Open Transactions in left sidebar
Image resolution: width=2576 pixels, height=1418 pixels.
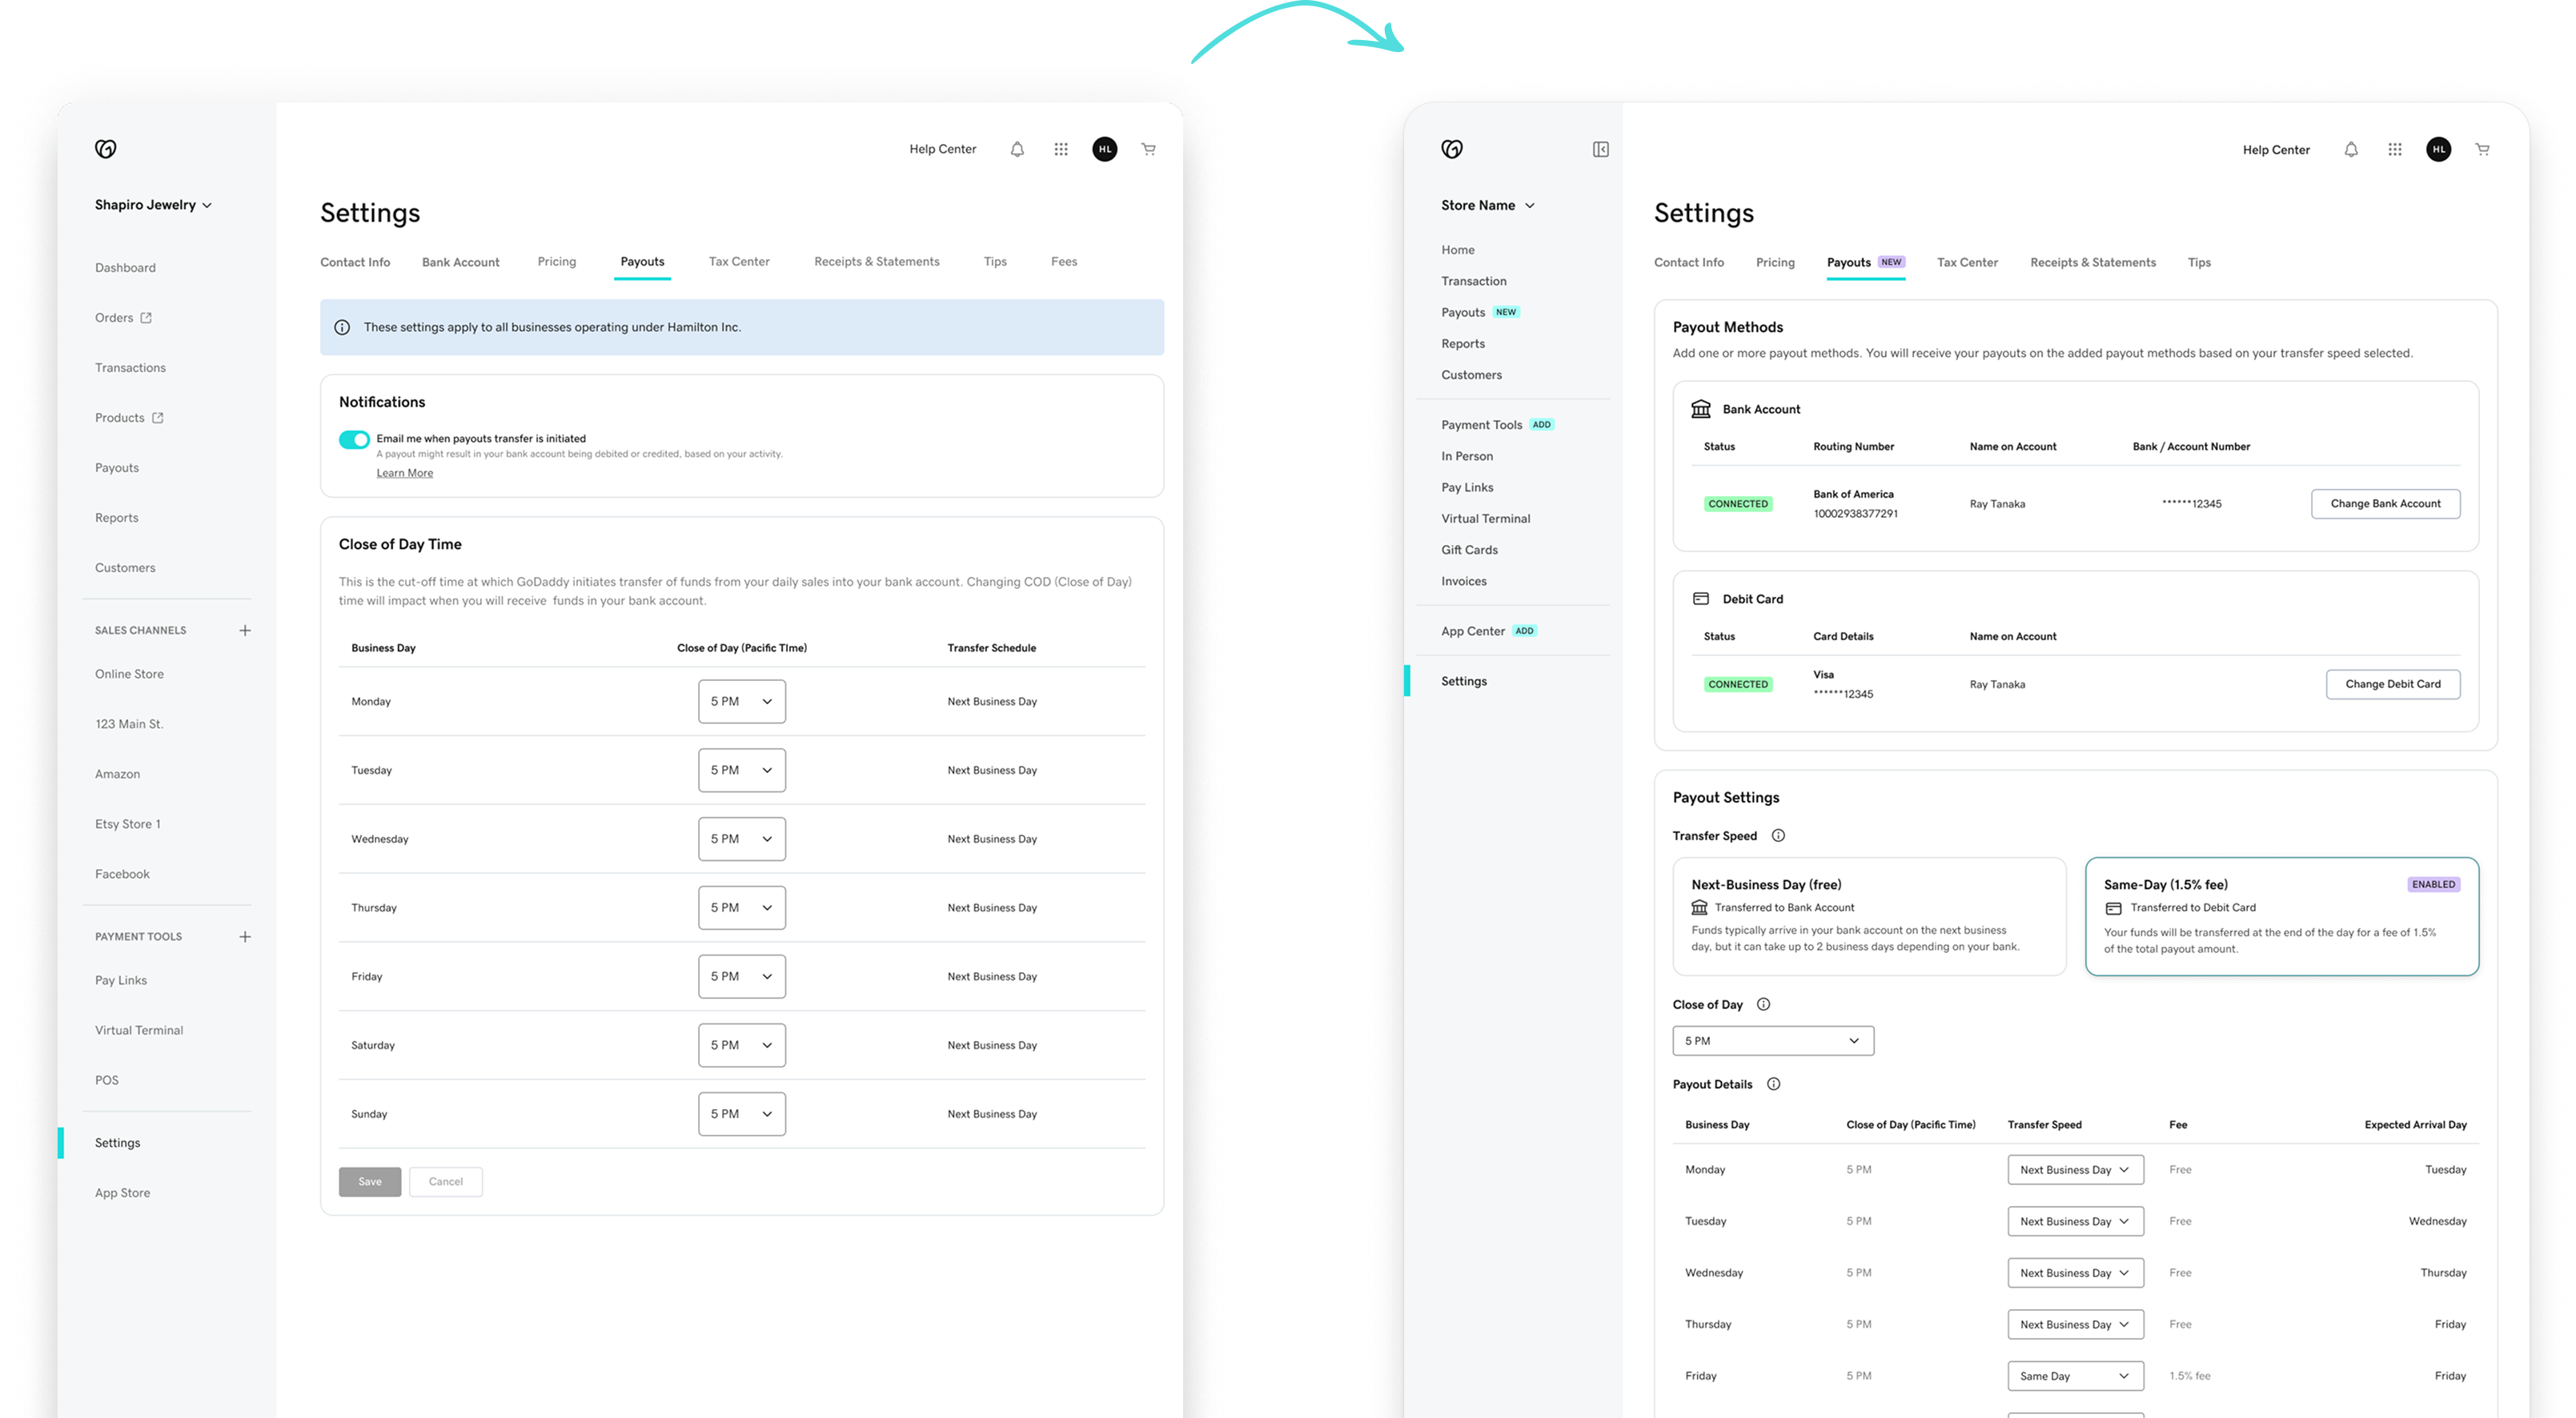(x=130, y=368)
